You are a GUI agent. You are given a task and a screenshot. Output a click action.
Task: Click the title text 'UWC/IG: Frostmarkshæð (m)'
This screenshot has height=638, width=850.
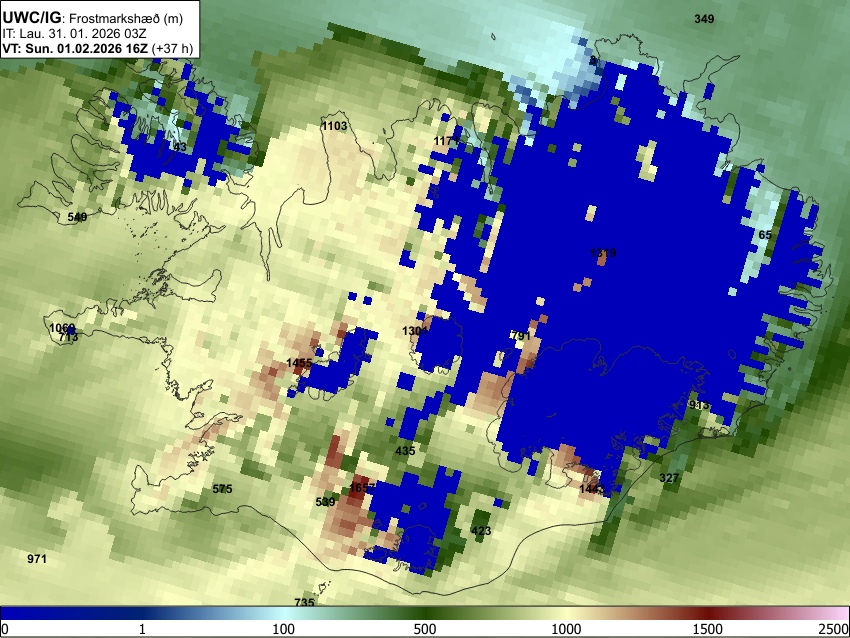[93, 18]
